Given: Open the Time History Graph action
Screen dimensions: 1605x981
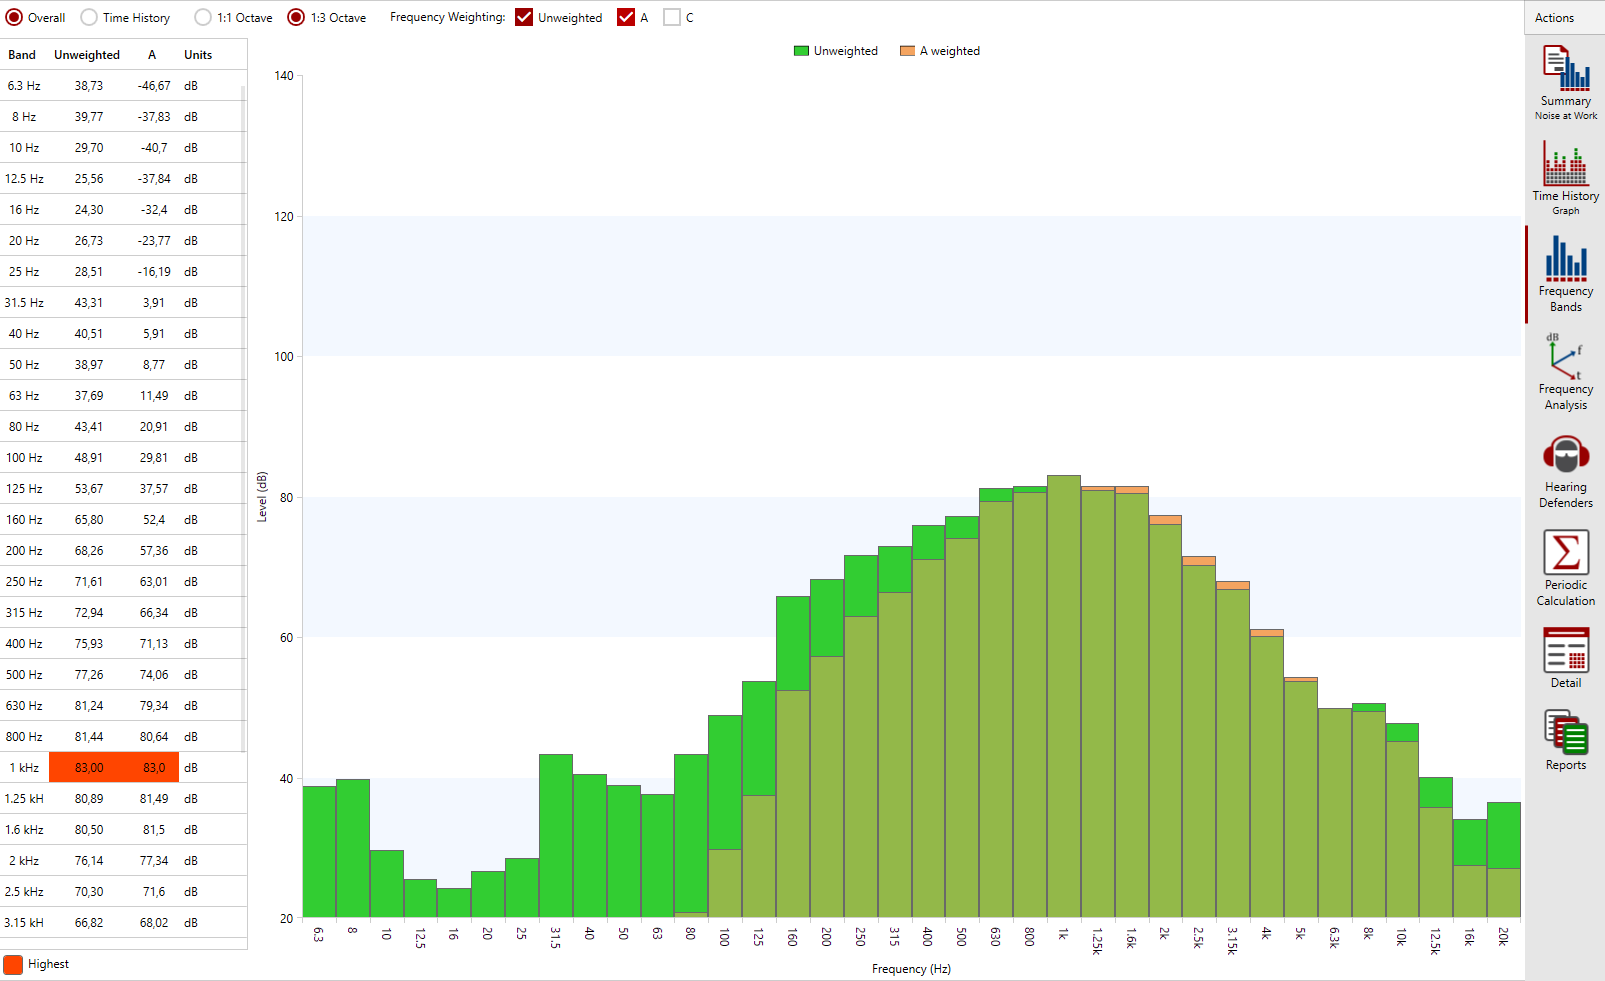Looking at the screenshot, I should pos(1565,178).
